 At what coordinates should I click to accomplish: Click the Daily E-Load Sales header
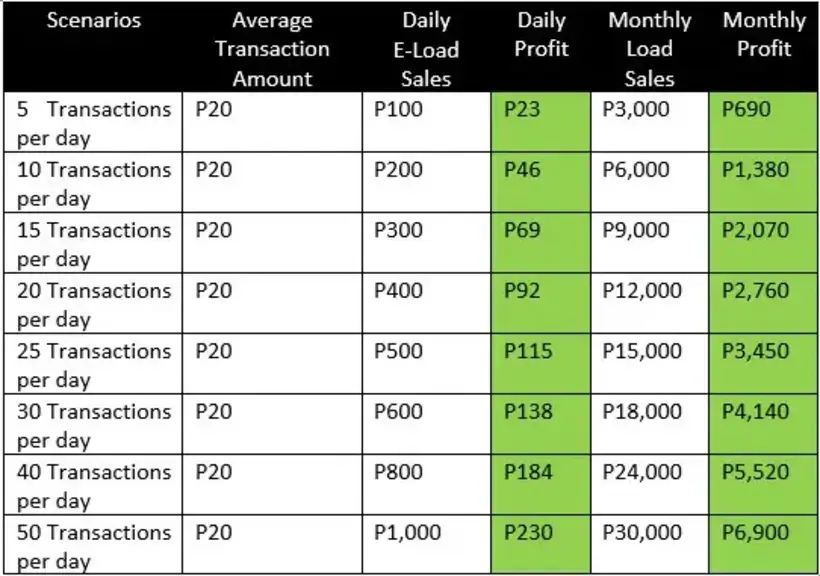click(426, 49)
